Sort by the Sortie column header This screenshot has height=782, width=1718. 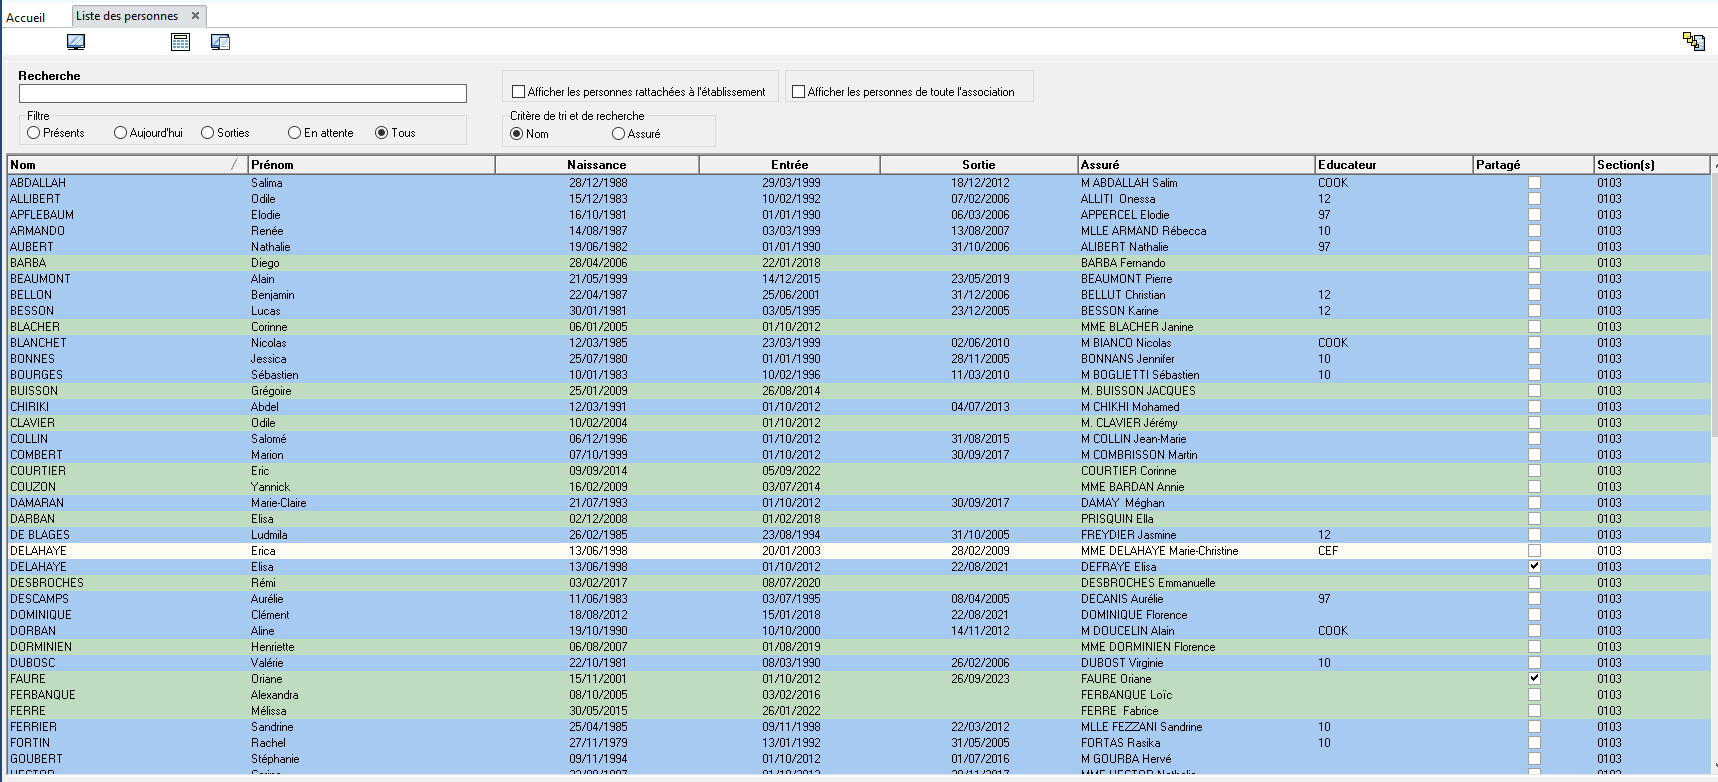[979, 165]
